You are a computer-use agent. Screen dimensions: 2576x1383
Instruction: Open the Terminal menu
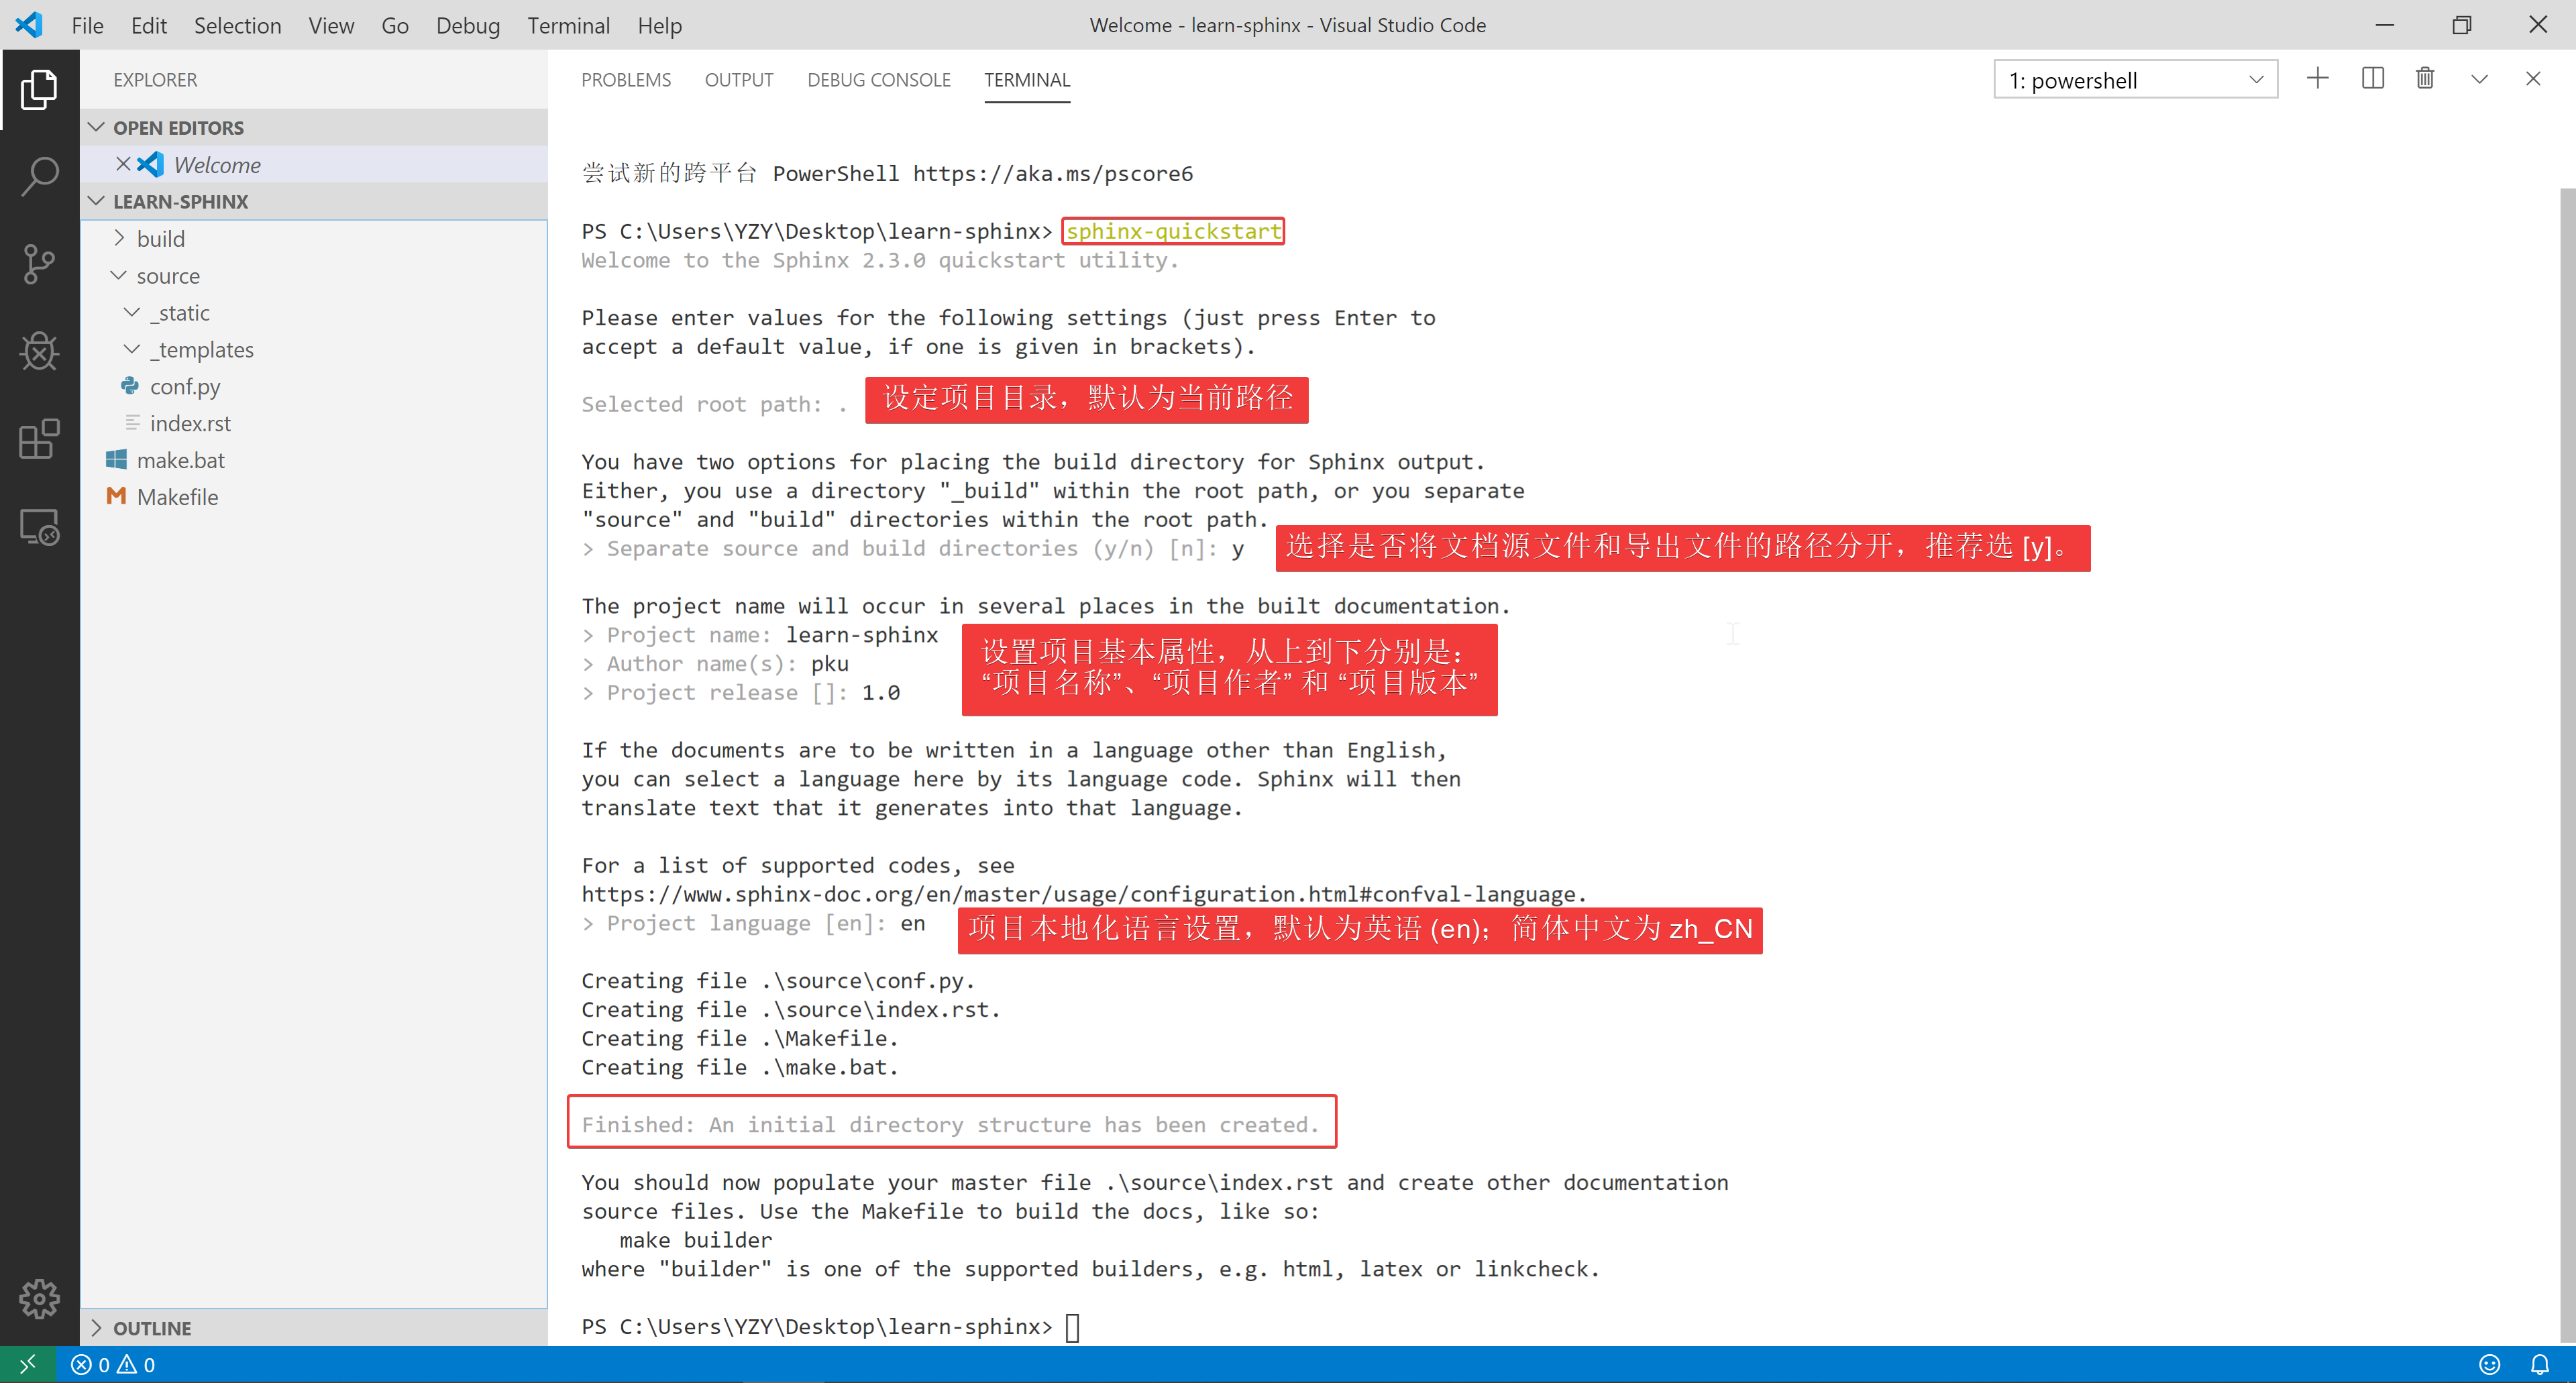tap(568, 25)
